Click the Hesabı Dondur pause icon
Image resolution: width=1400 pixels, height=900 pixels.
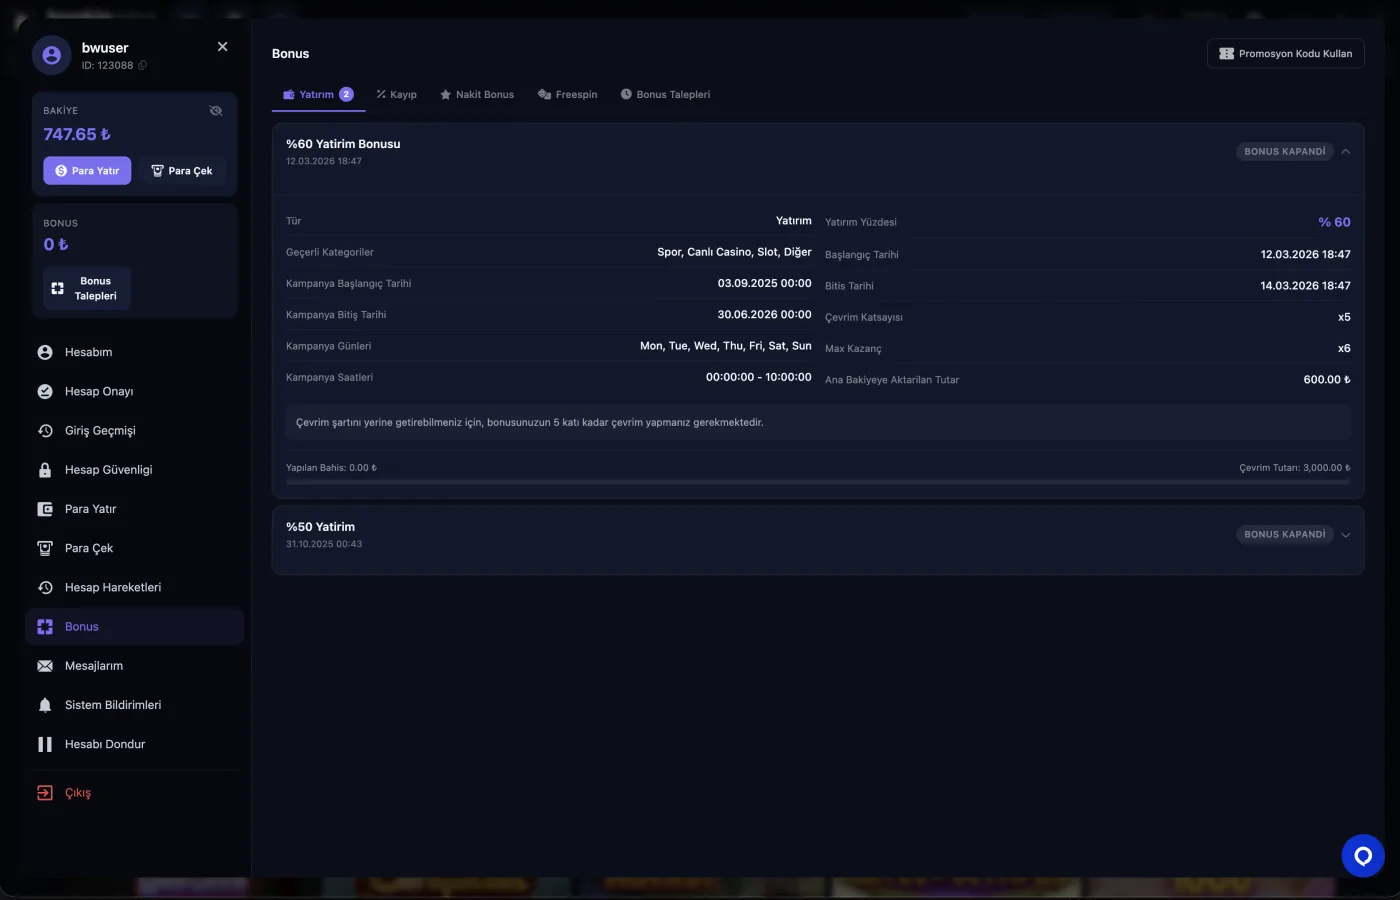[45, 744]
